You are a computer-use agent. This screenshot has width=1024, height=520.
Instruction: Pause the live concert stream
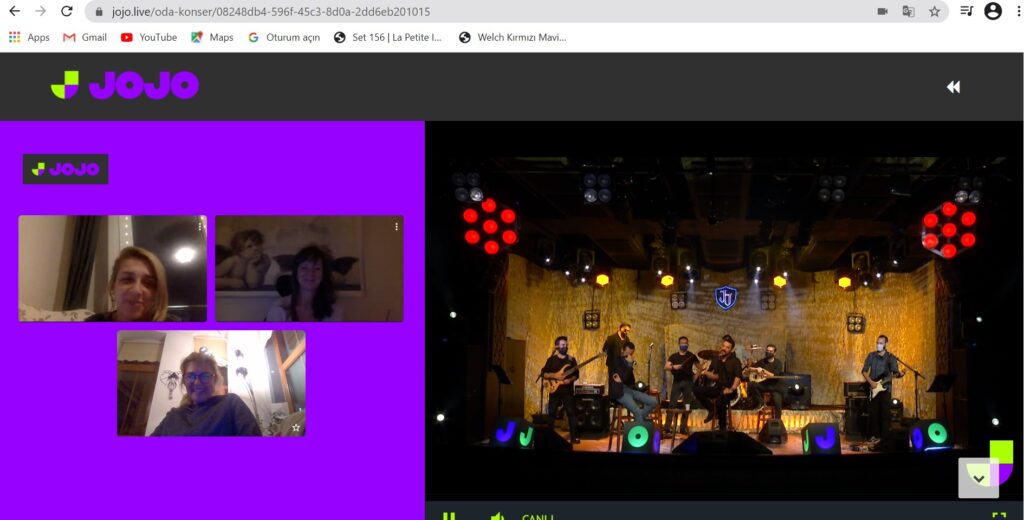point(449,515)
